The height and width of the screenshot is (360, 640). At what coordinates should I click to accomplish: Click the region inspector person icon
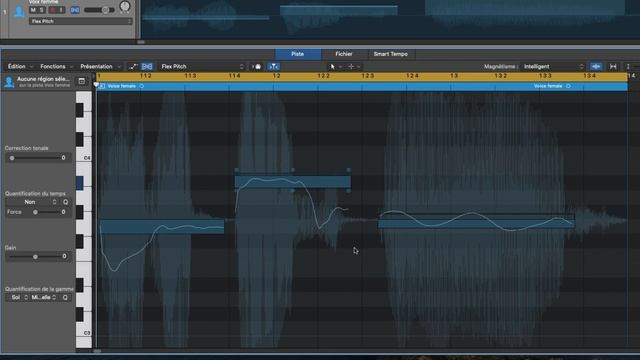pyautogui.click(x=9, y=82)
